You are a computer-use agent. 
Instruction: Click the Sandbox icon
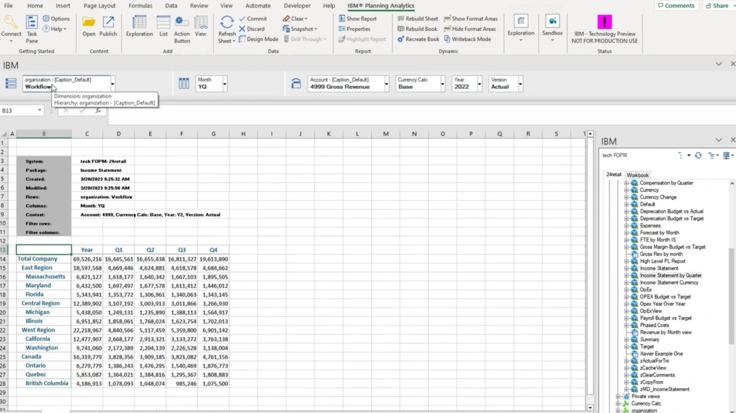pyautogui.click(x=552, y=26)
